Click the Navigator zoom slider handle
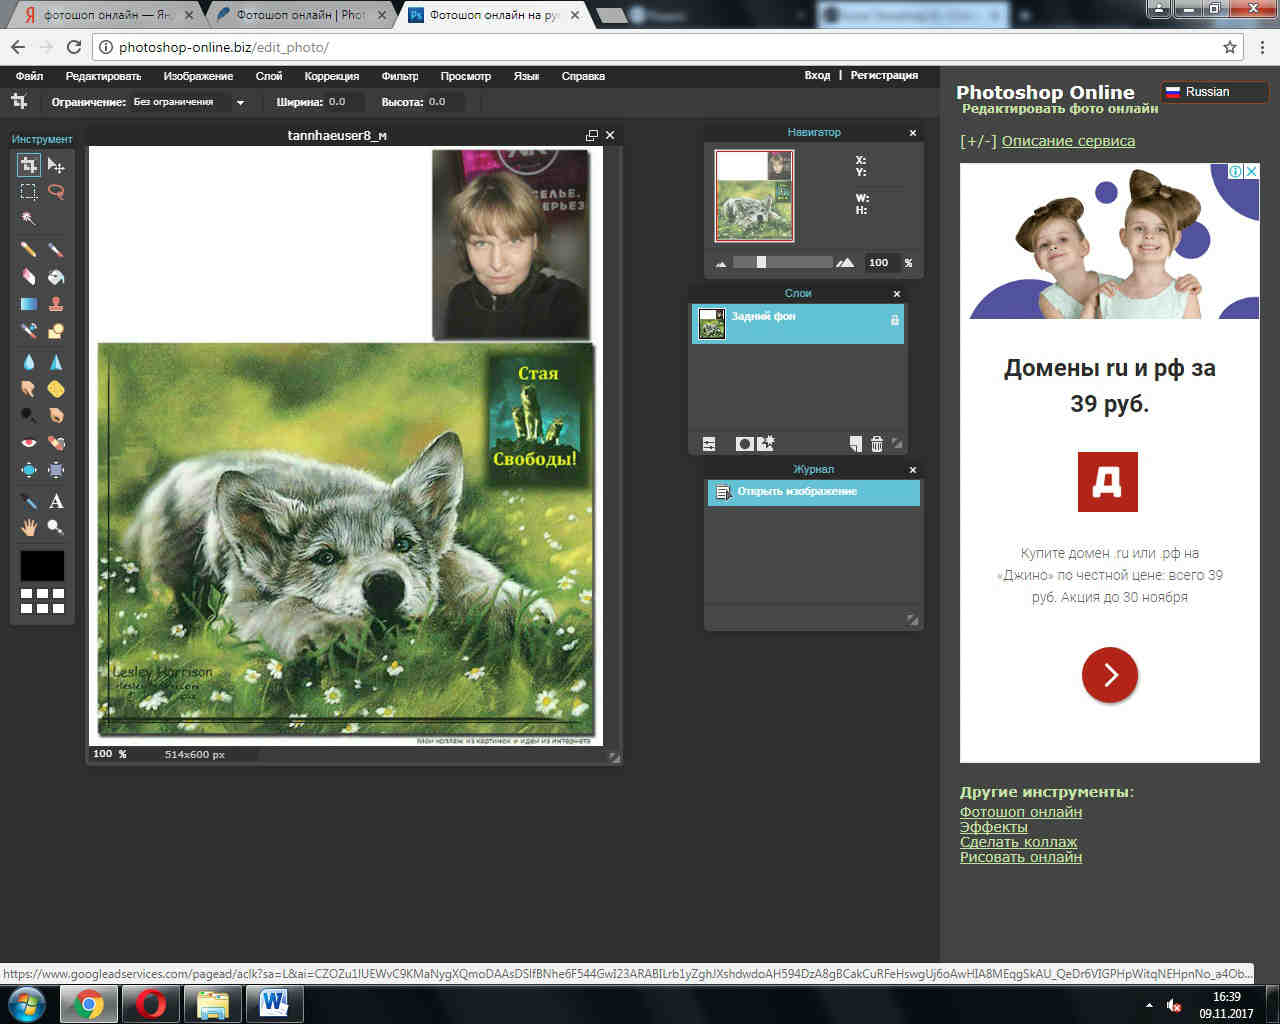Viewport: 1280px width, 1024px height. coord(761,262)
